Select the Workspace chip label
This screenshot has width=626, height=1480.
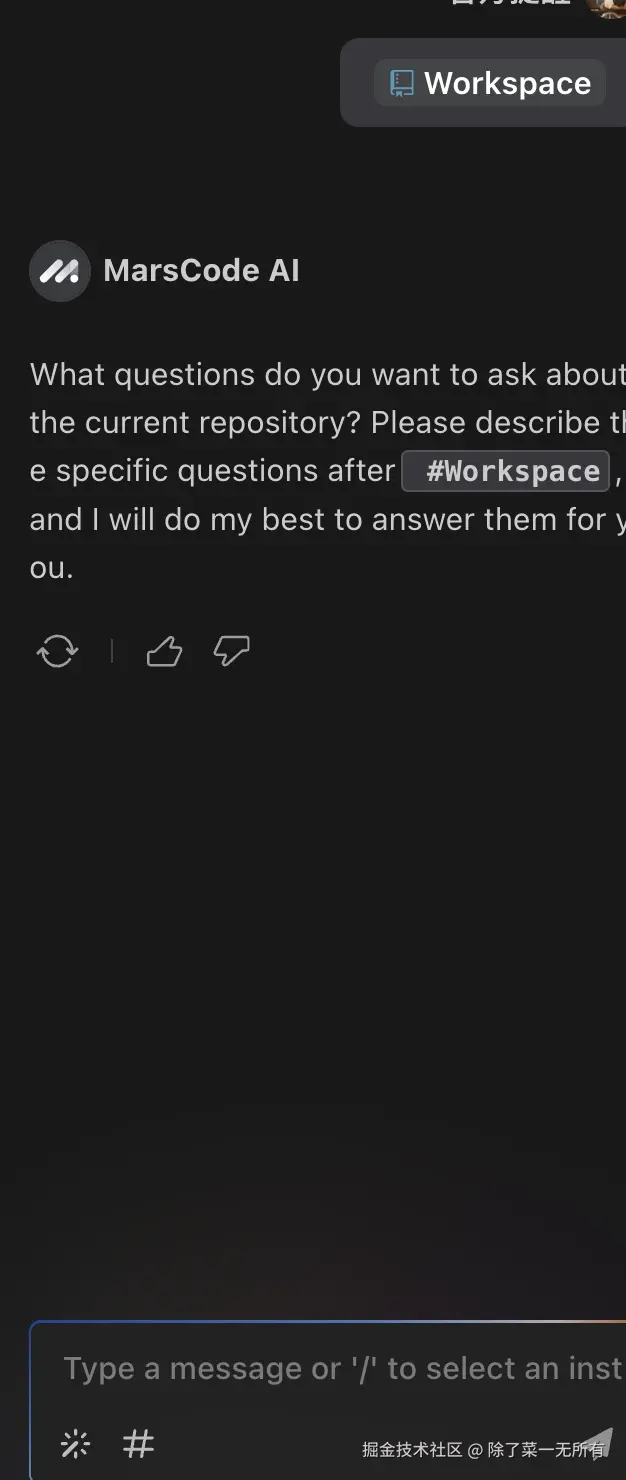coord(507,83)
